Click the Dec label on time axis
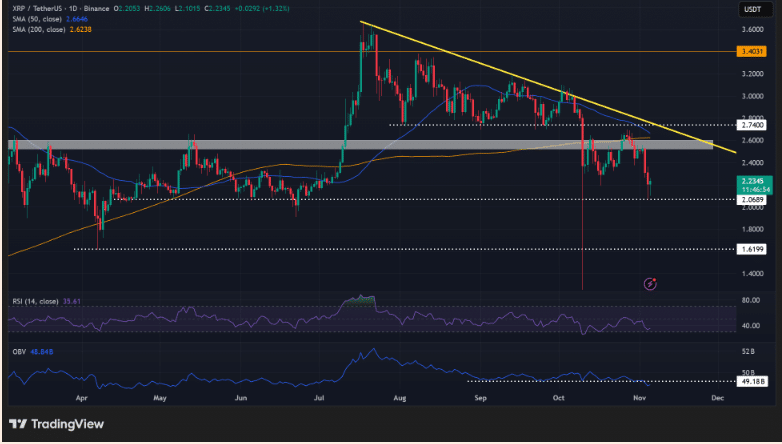Image resolution: width=782 pixels, height=444 pixels. 717,398
